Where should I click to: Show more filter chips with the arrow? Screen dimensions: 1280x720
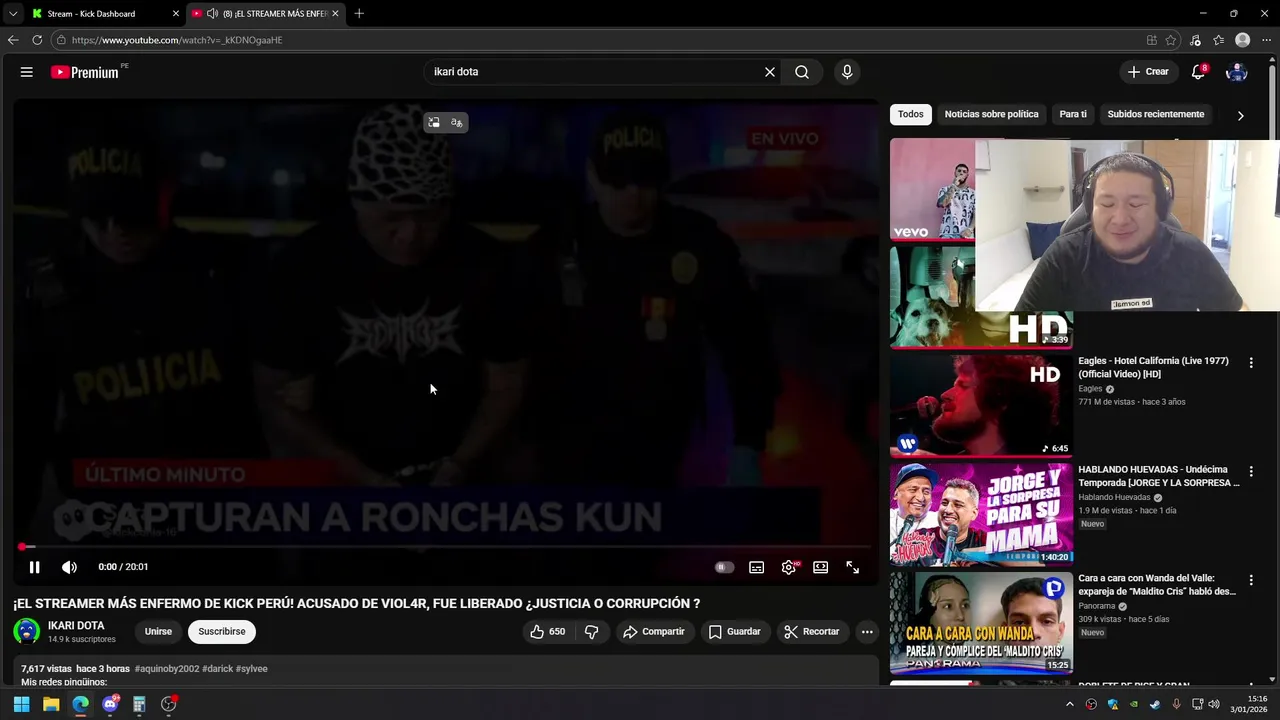[x=1240, y=115]
